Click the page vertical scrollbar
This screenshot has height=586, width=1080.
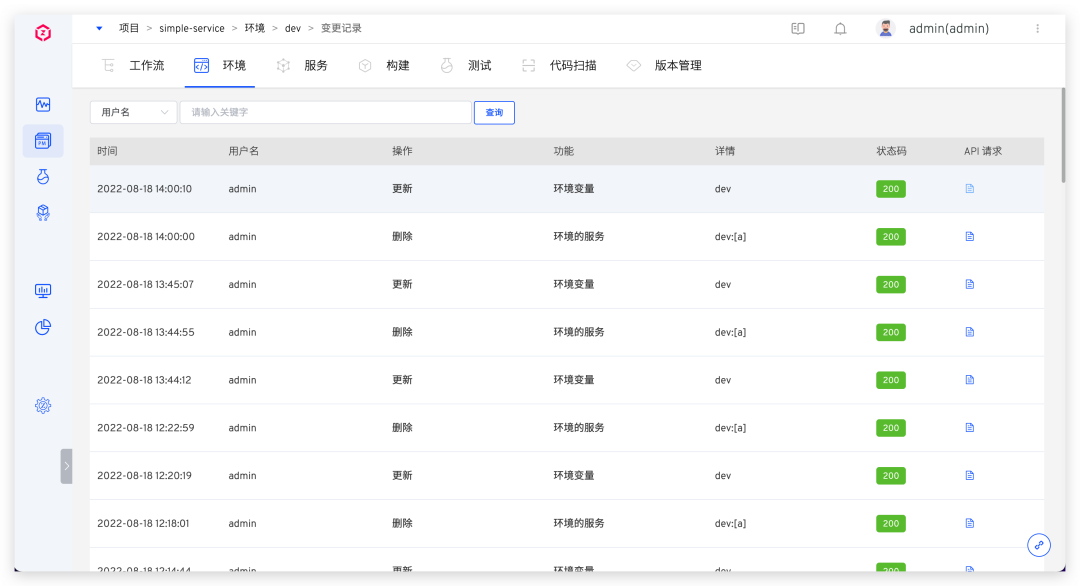1063,134
